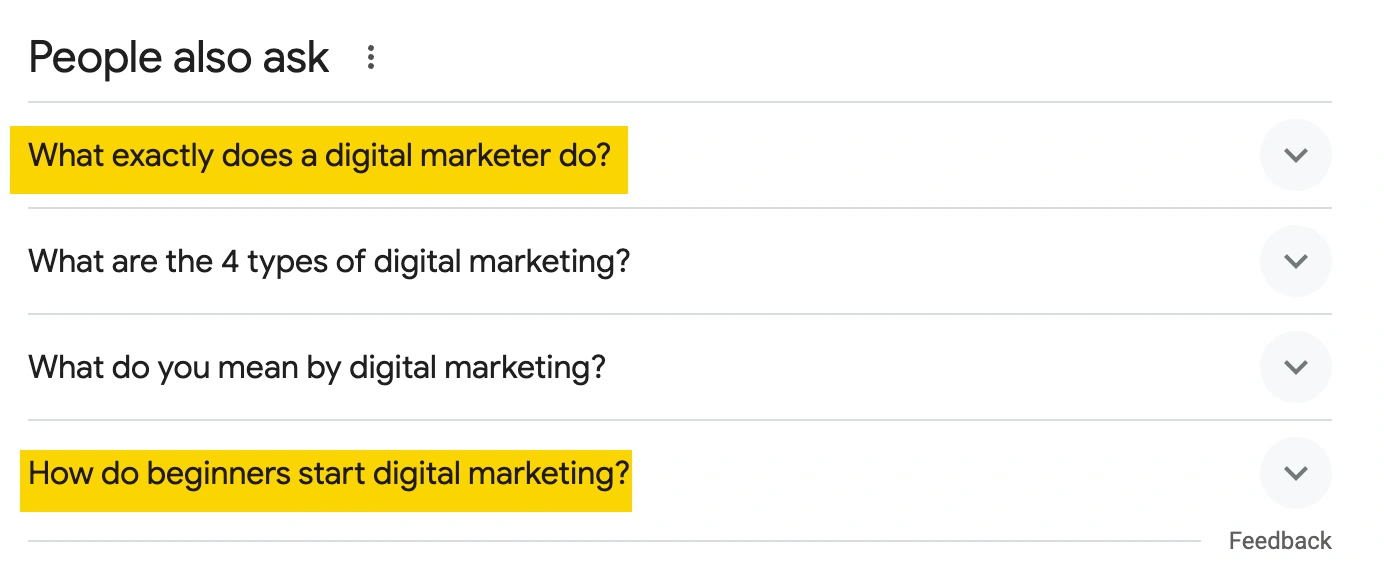
Task: Click the word 'exactly' in the first question
Action: tap(161, 158)
